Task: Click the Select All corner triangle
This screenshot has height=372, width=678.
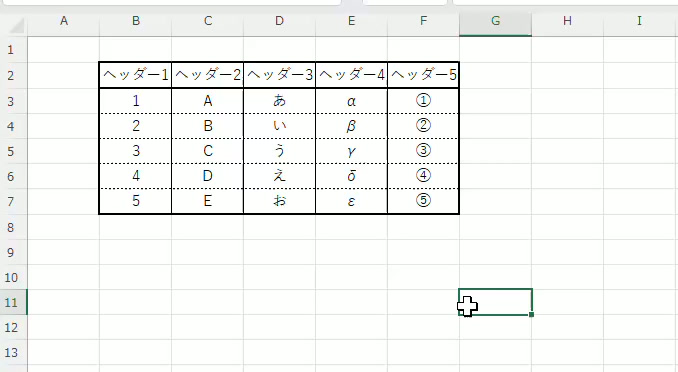Action: tap(17, 26)
